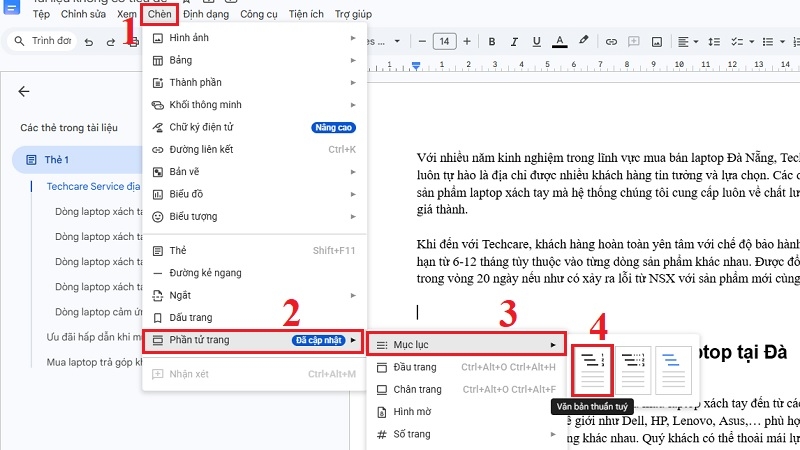800x450 pixels.
Task: Open Mua laptop trả góp outline entry
Action: pyautogui.click(x=94, y=362)
